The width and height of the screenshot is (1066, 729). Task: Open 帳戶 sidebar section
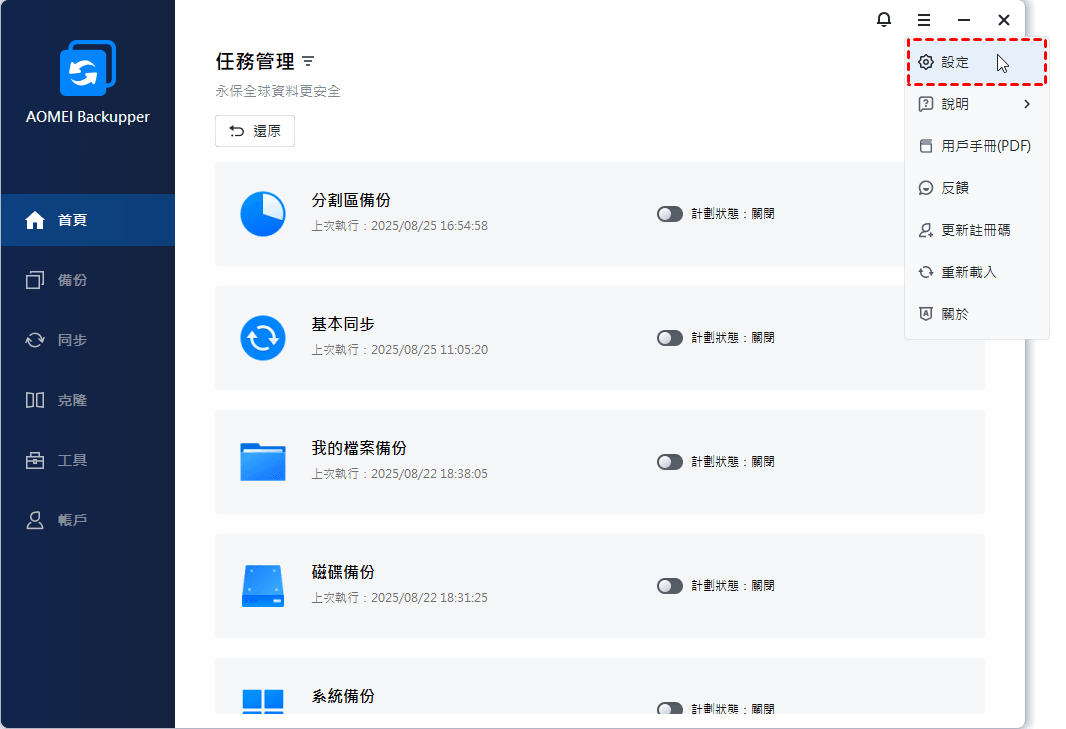pyautogui.click(x=88, y=520)
